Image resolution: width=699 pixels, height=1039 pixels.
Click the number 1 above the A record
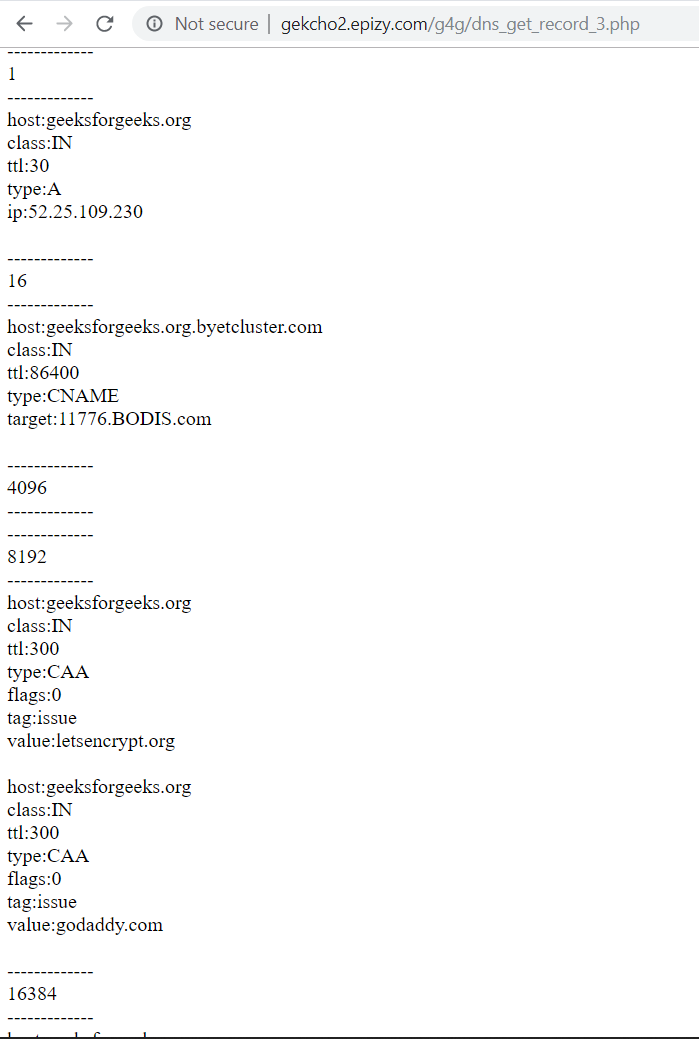point(11,74)
